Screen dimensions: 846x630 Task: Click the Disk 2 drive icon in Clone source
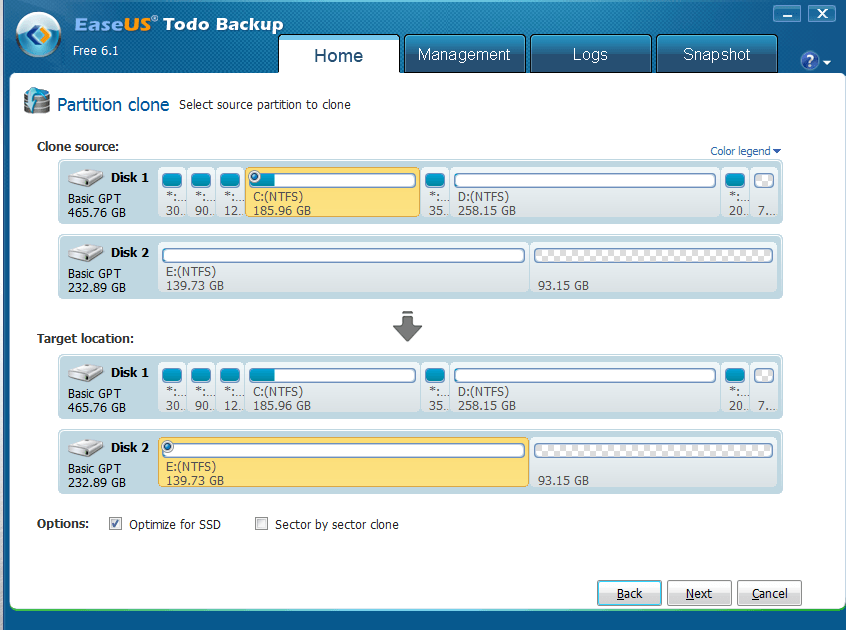click(x=85, y=252)
